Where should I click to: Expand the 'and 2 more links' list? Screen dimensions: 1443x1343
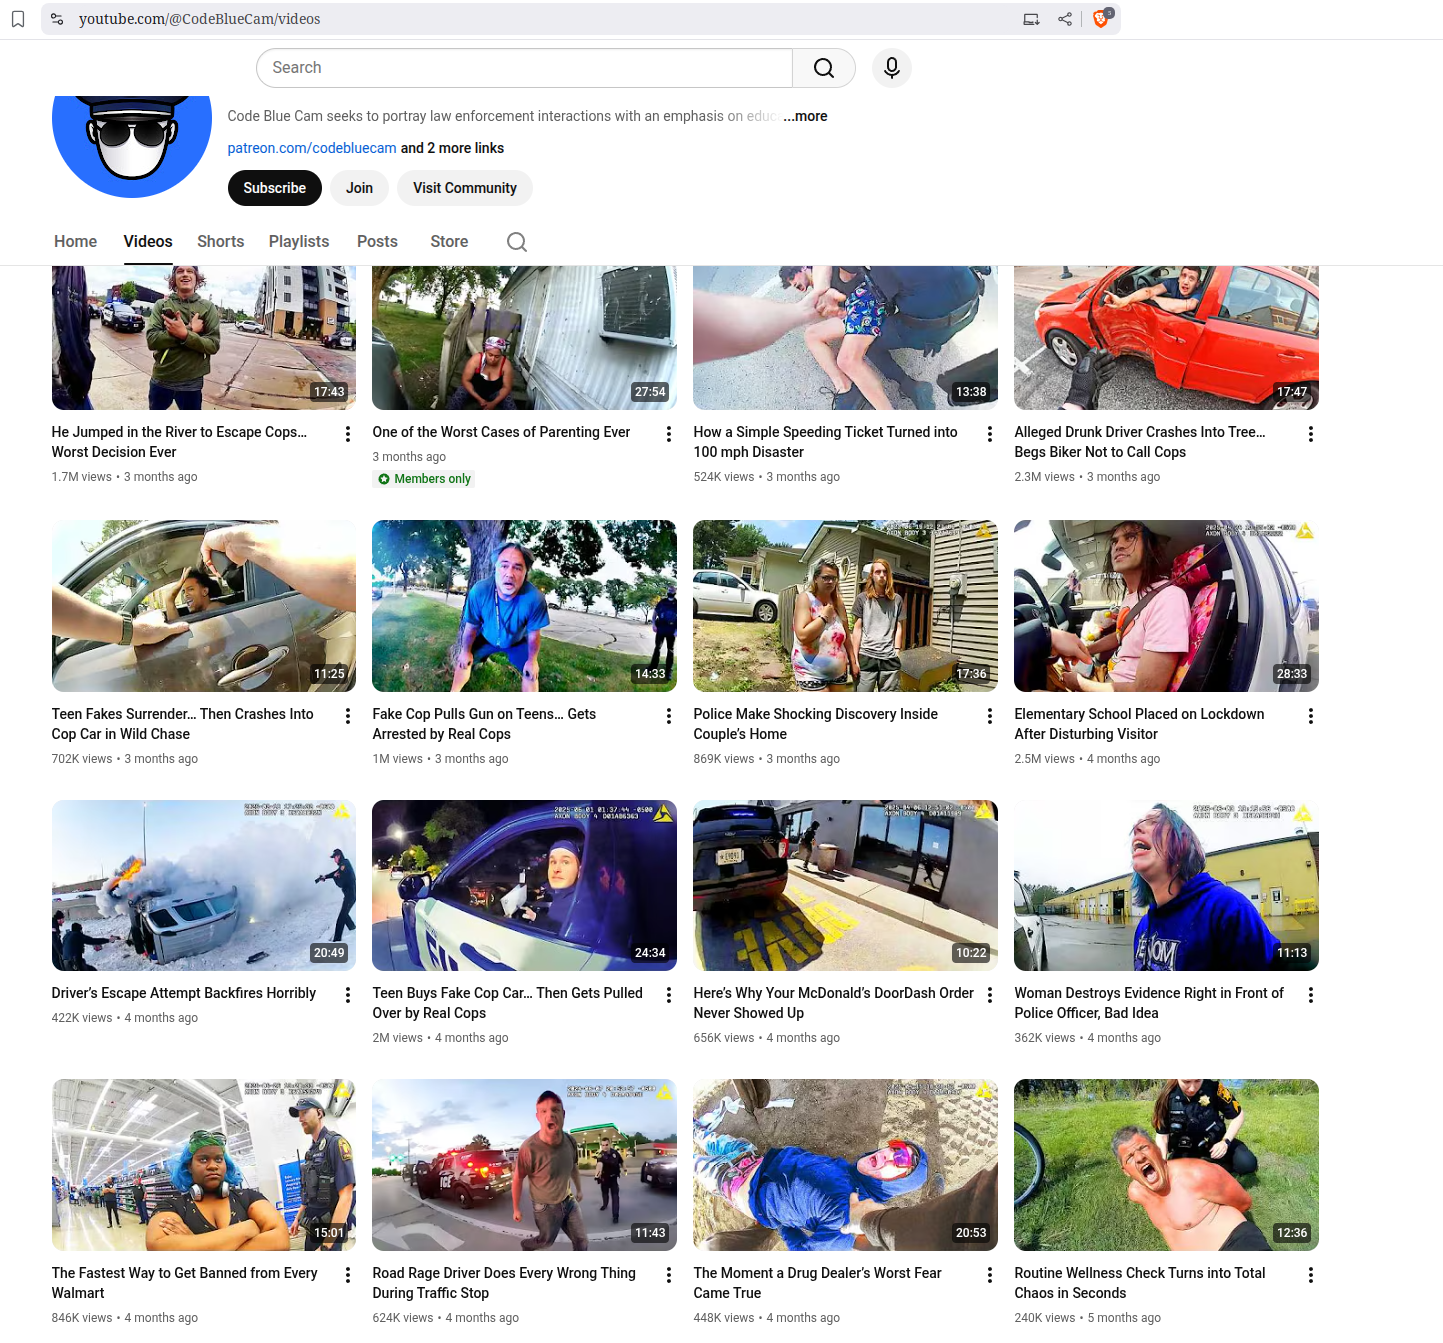pyautogui.click(x=452, y=148)
